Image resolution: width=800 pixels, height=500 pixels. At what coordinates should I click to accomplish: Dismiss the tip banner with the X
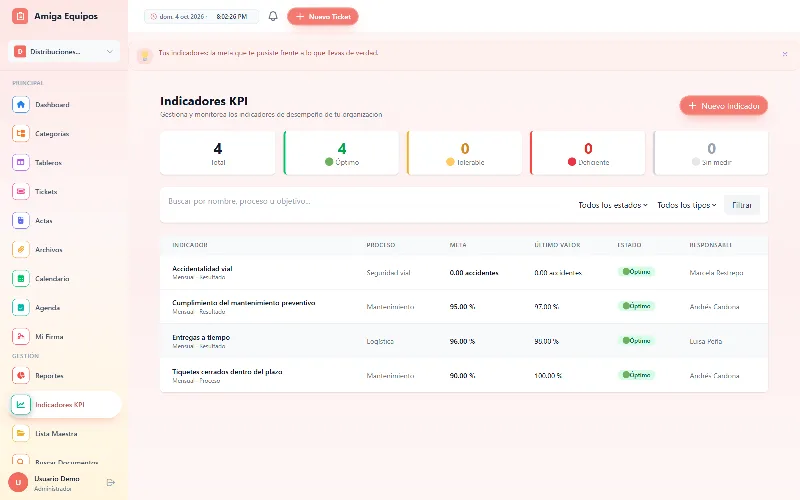point(785,54)
